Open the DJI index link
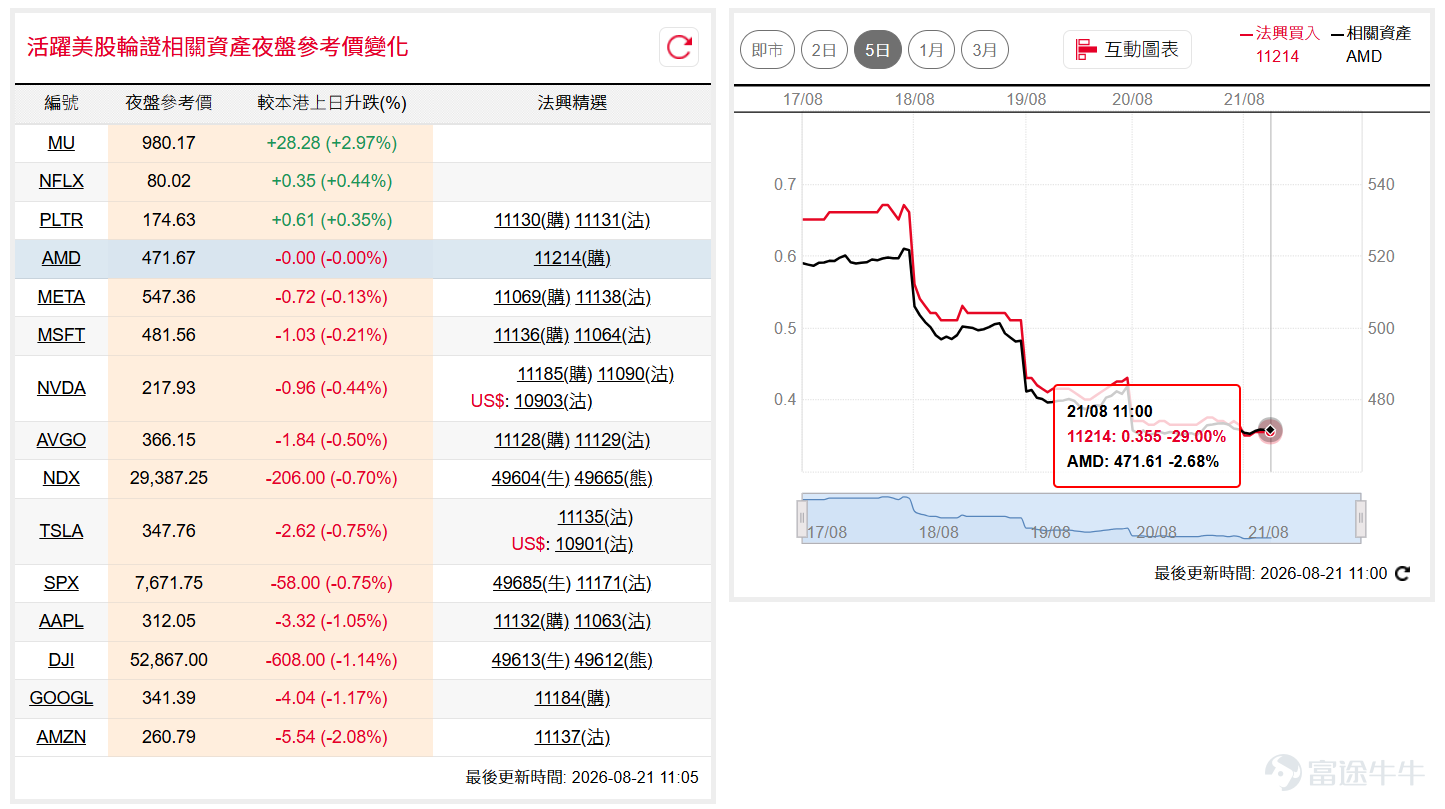The image size is (1445, 809). click(61, 660)
